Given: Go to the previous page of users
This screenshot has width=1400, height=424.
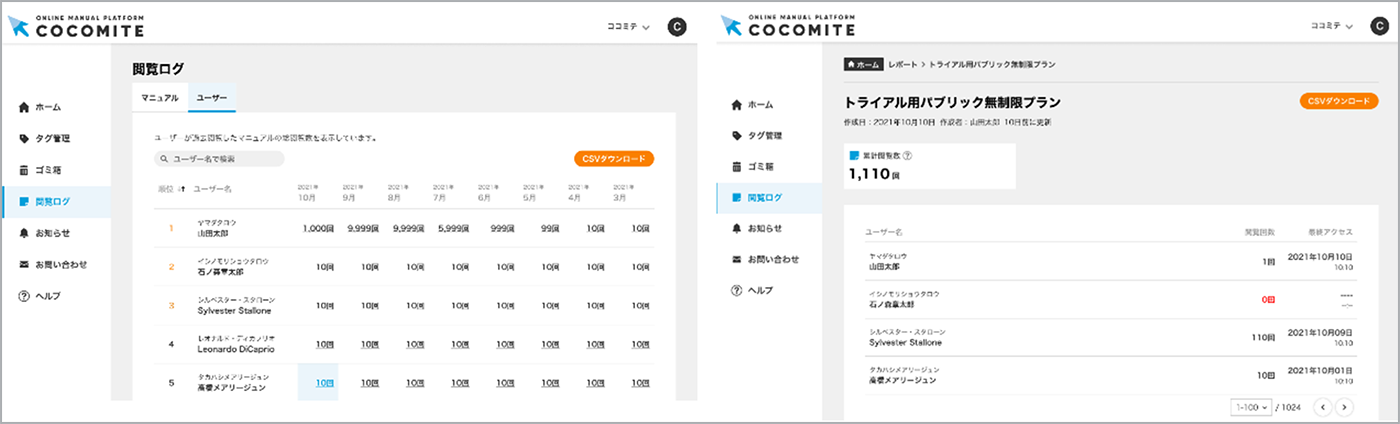Looking at the screenshot, I should pos(1322,407).
